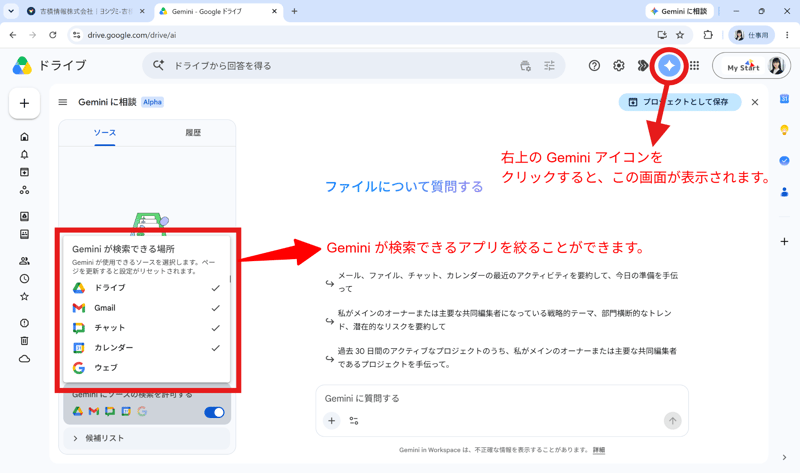Open the help question mark icon
The image size is (800, 473).
click(x=594, y=65)
